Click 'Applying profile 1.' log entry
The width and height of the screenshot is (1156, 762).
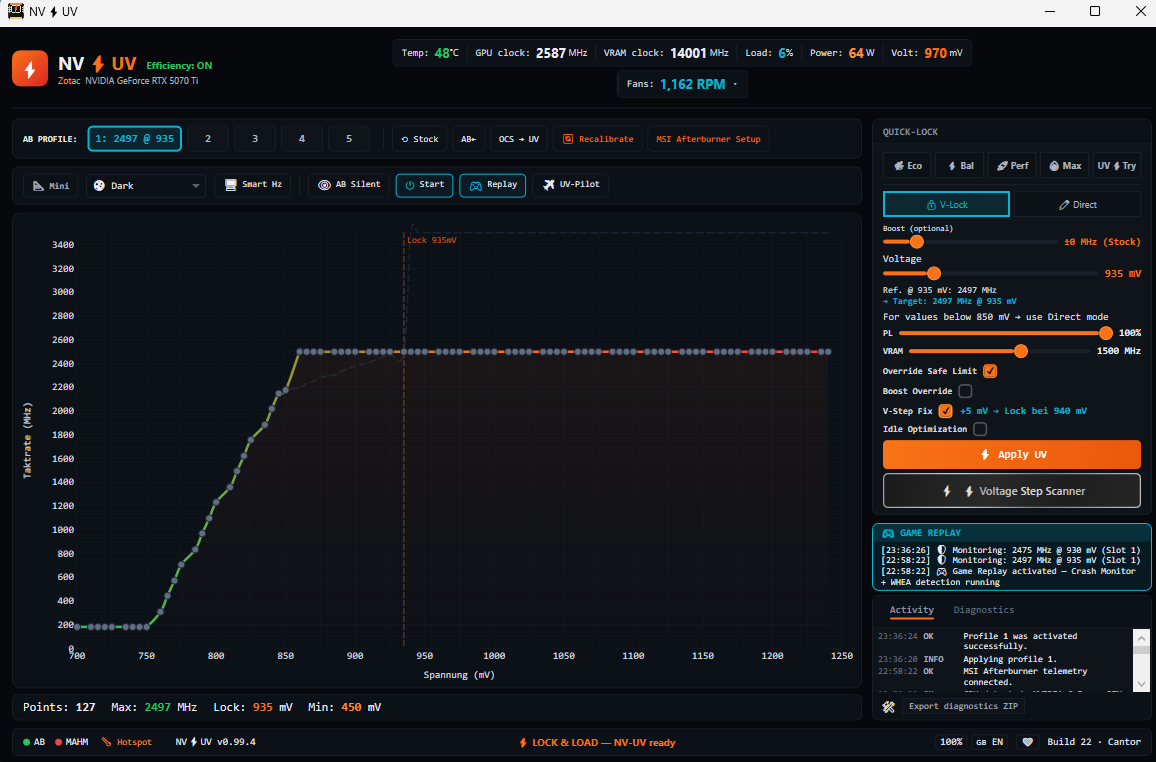click(1009, 659)
